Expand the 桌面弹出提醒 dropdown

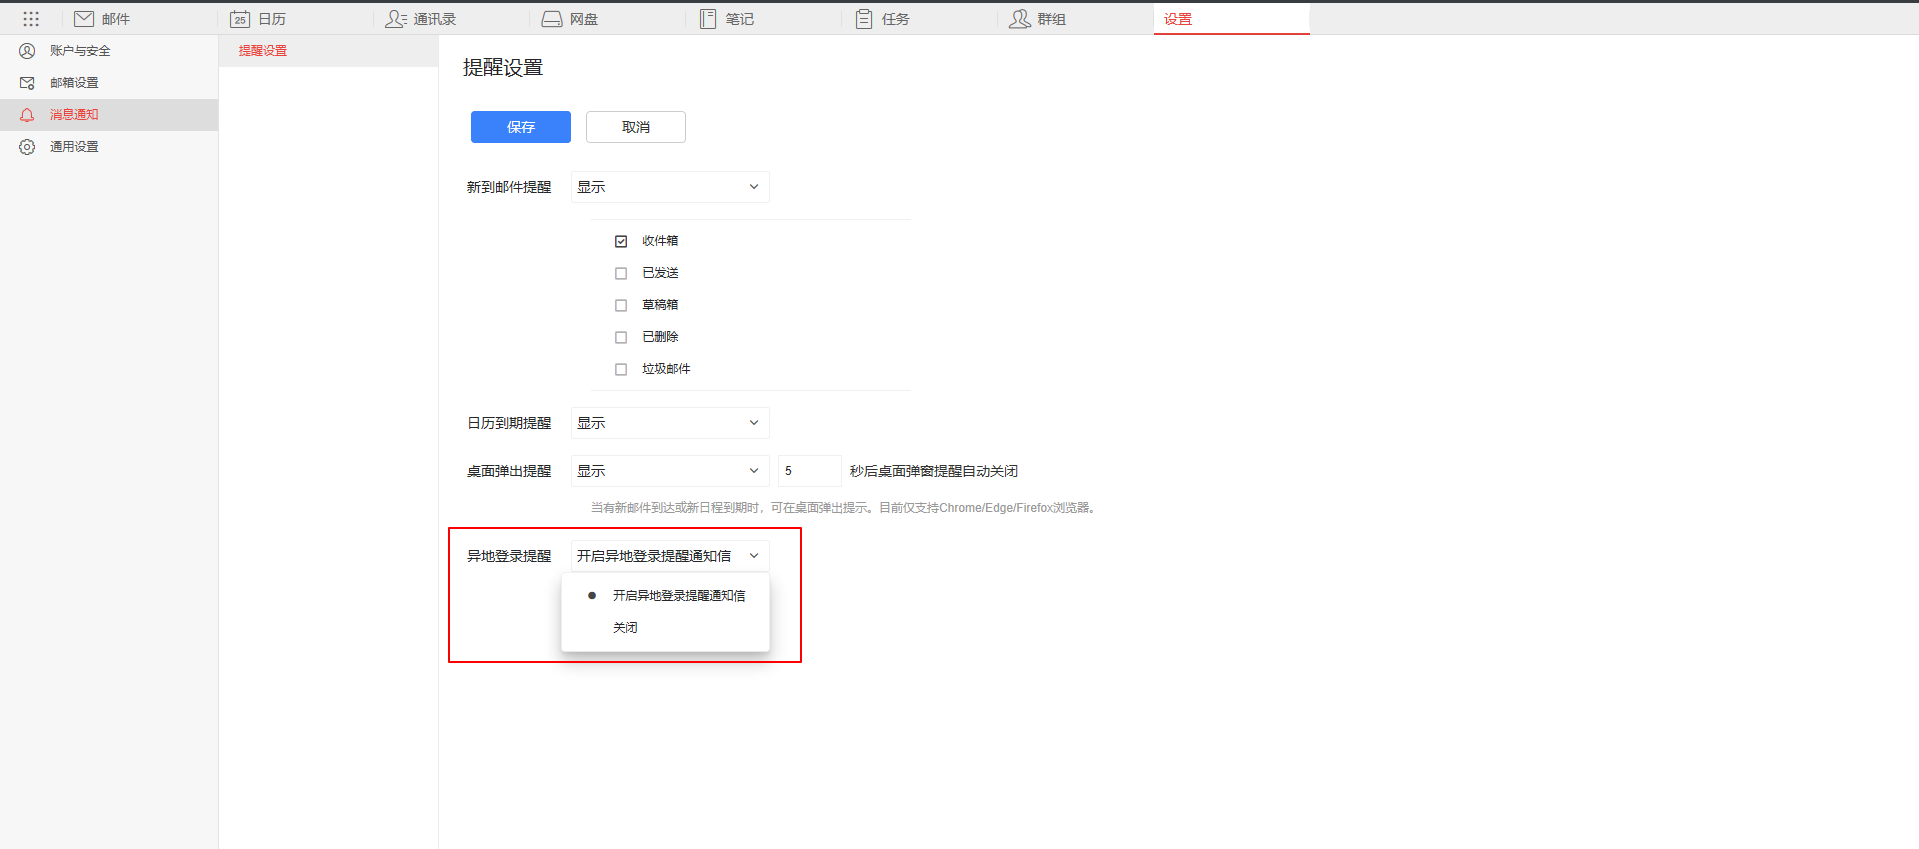coord(669,471)
